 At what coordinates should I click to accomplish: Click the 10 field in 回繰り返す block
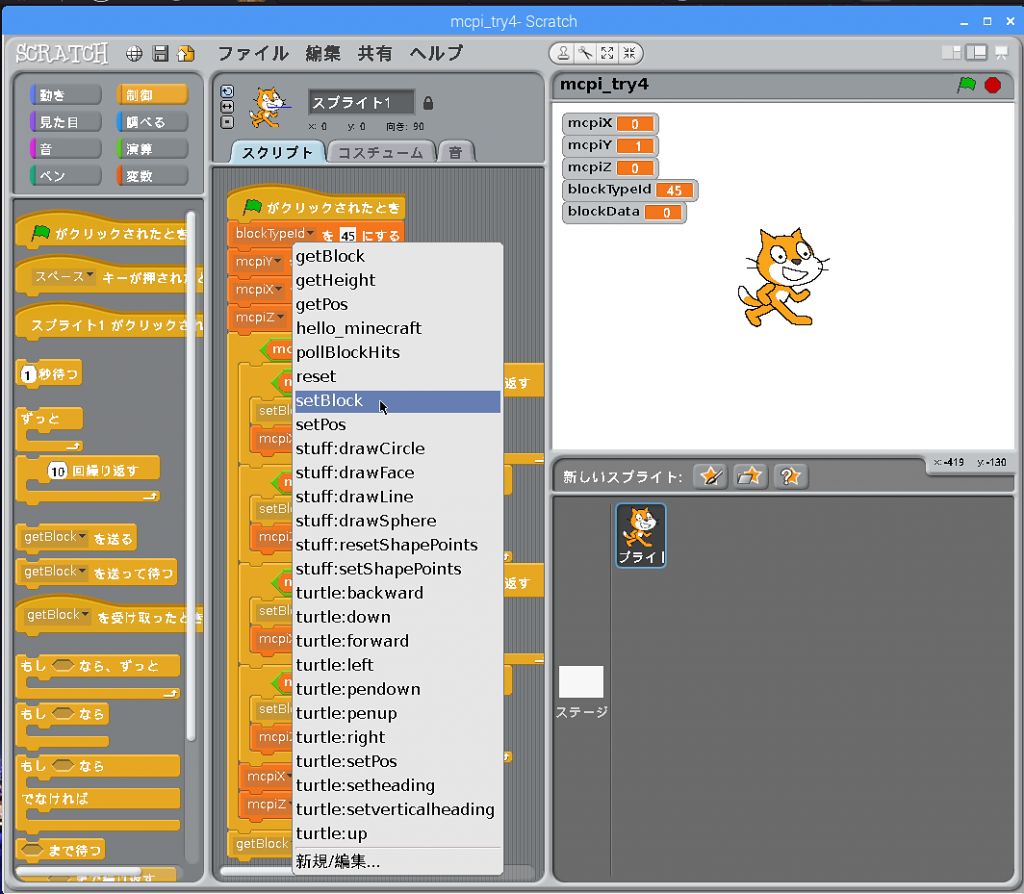tap(57, 471)
